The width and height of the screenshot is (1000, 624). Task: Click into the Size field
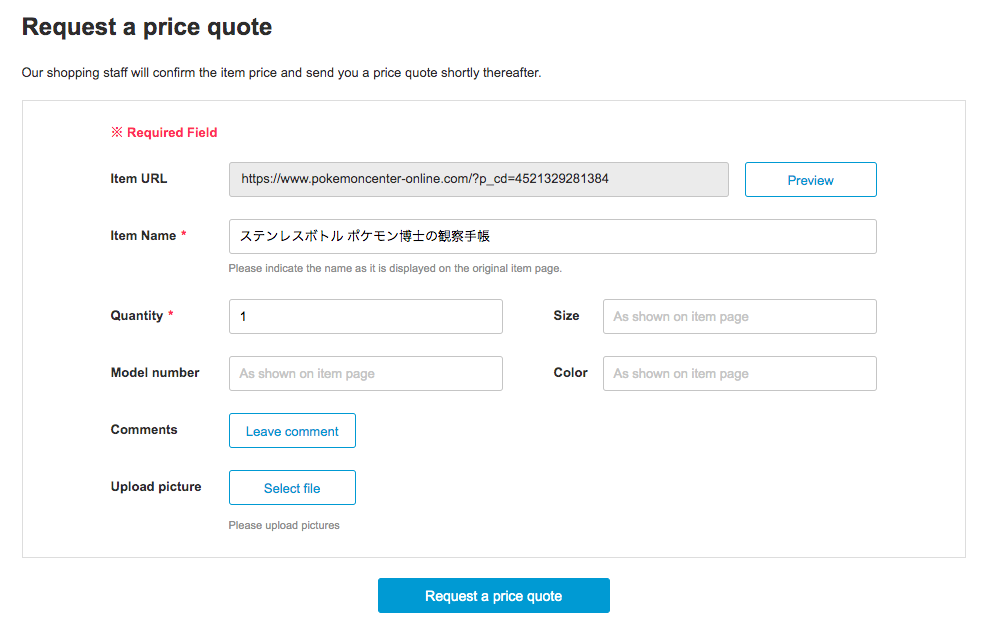pyautogui.click(x=739, y=316)
